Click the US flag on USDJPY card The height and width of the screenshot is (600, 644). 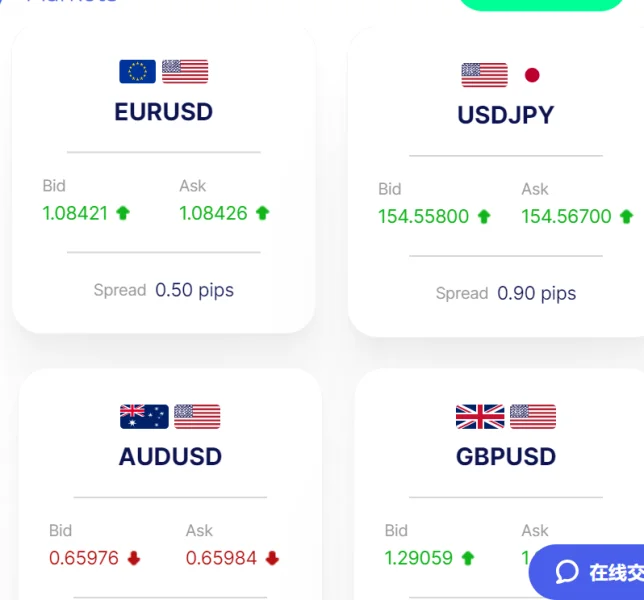485,75
